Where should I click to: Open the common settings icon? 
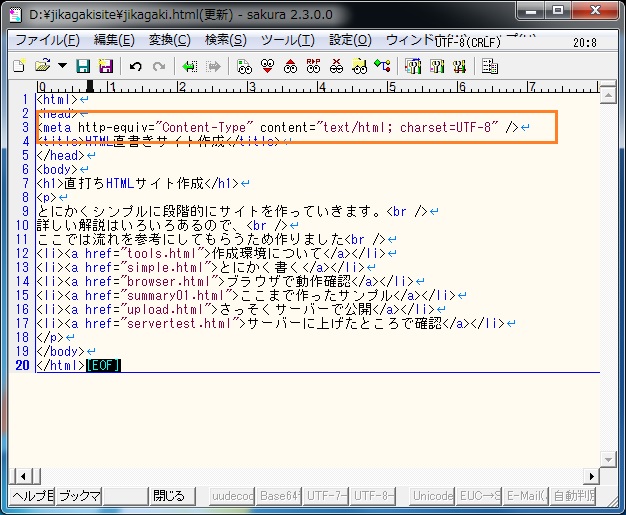(460, 66)
